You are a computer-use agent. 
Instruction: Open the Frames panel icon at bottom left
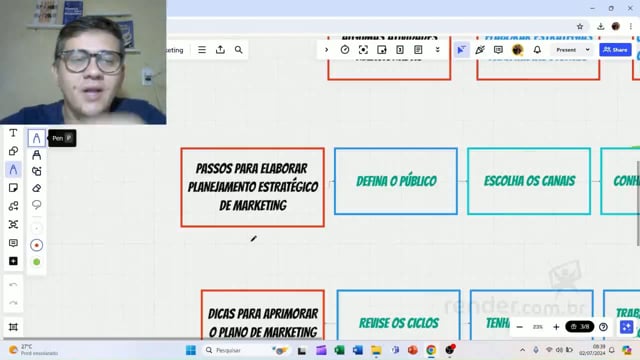click(13, 327)
